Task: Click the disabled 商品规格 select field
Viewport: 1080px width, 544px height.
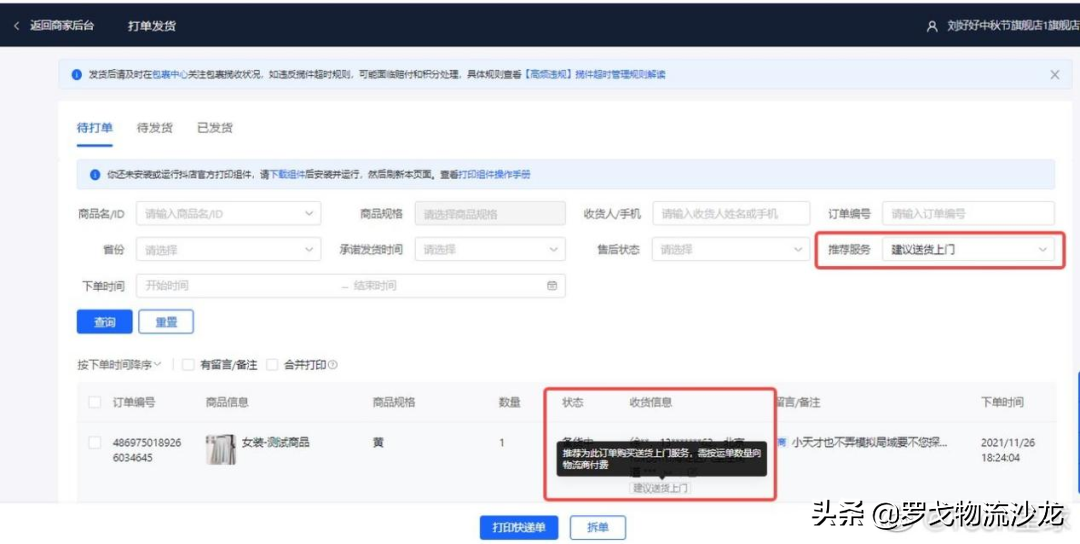Action: pos(490,213)
